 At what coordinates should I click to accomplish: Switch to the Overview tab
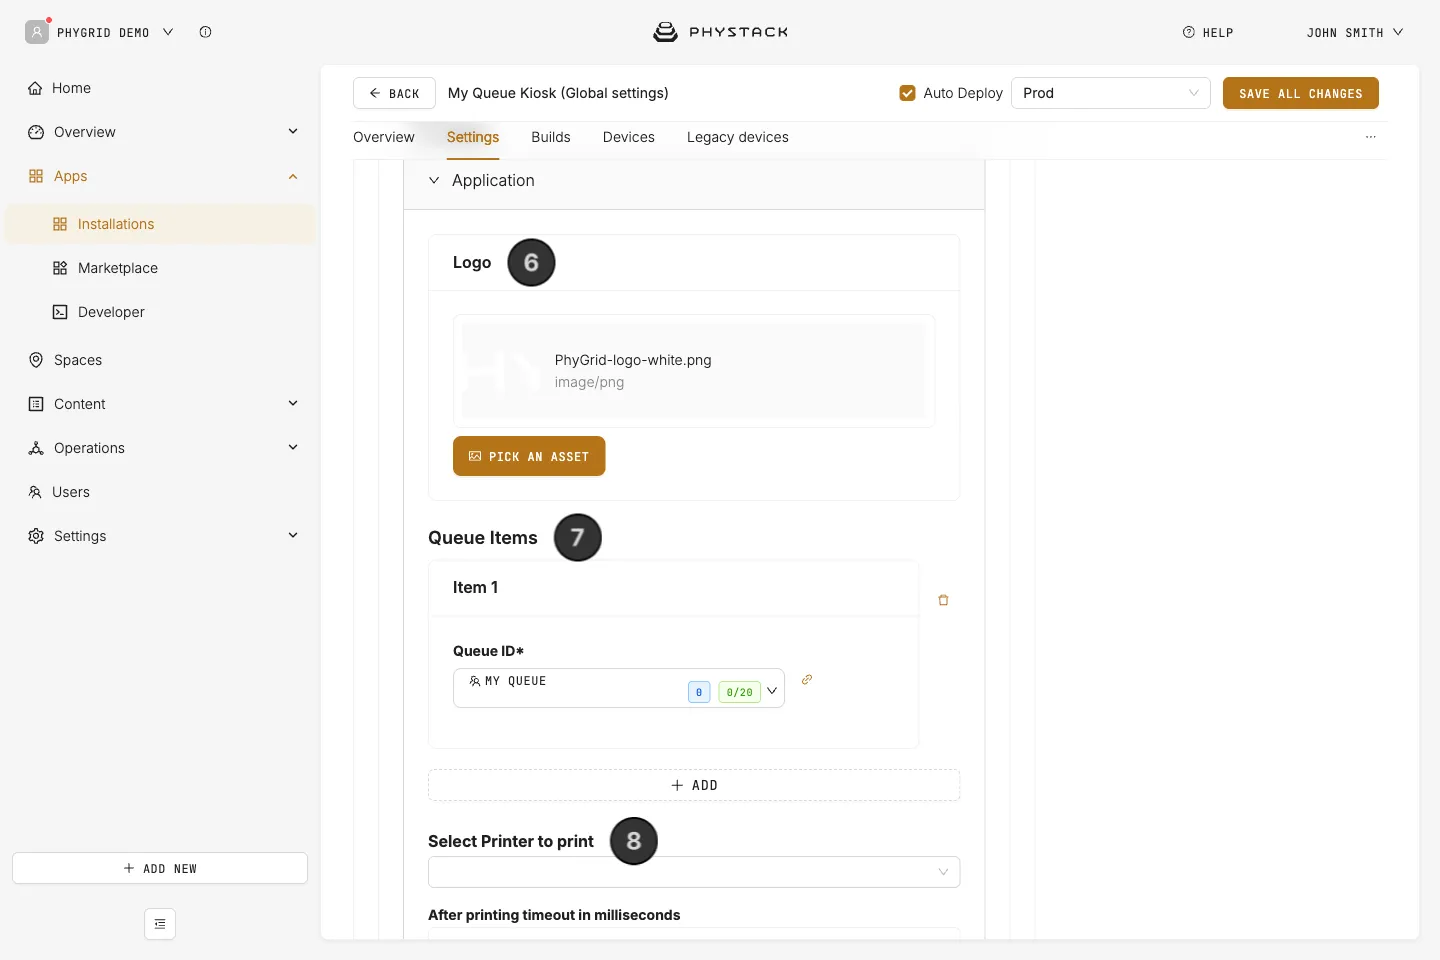pos(384,137)
